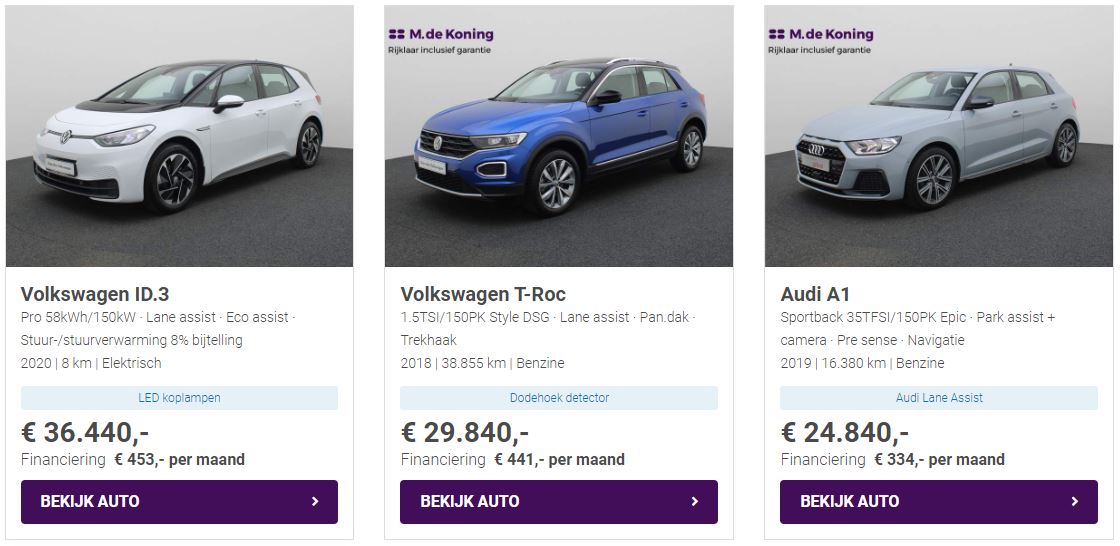
Task: Click chevron arrow on Audi A1 button
Action: point(1075,502)
